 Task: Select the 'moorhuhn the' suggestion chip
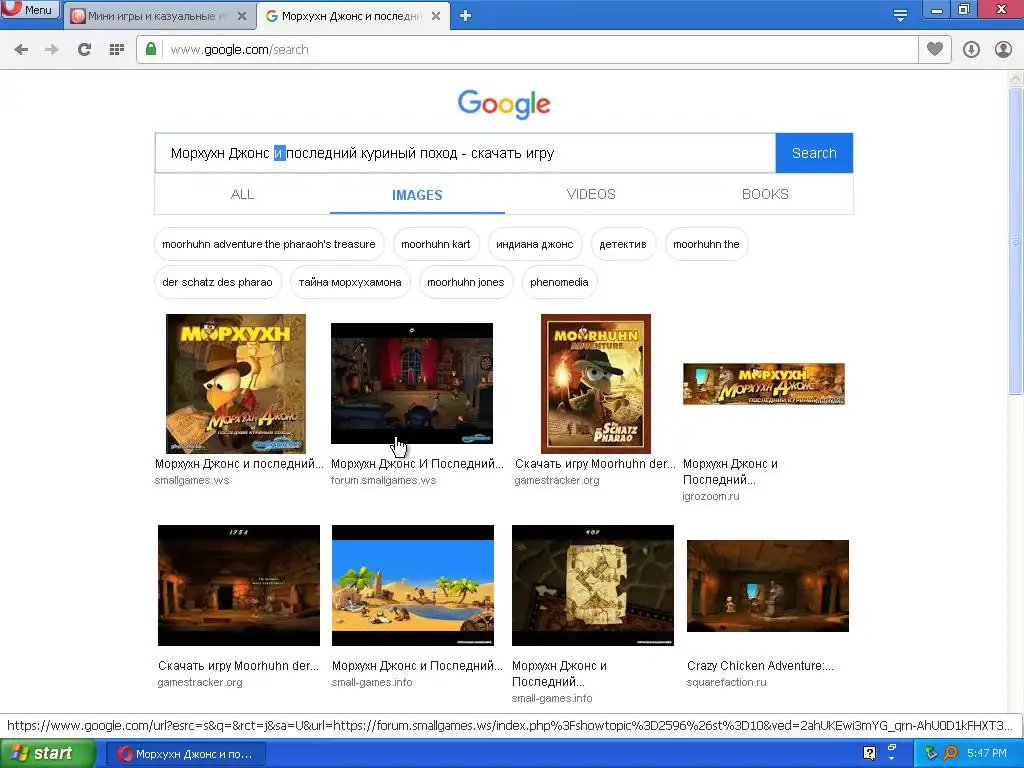click(707, 244)
